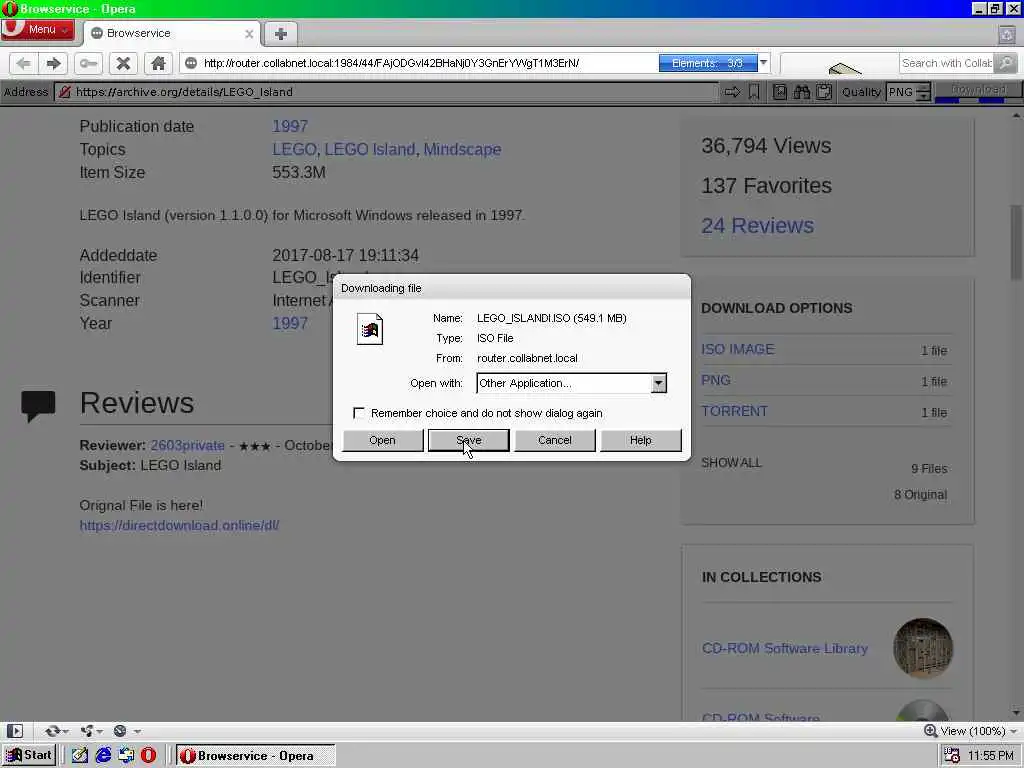Open reviewer 2603private profile link
This screenshot has width=1024, height=768.
tap(187, 445)
